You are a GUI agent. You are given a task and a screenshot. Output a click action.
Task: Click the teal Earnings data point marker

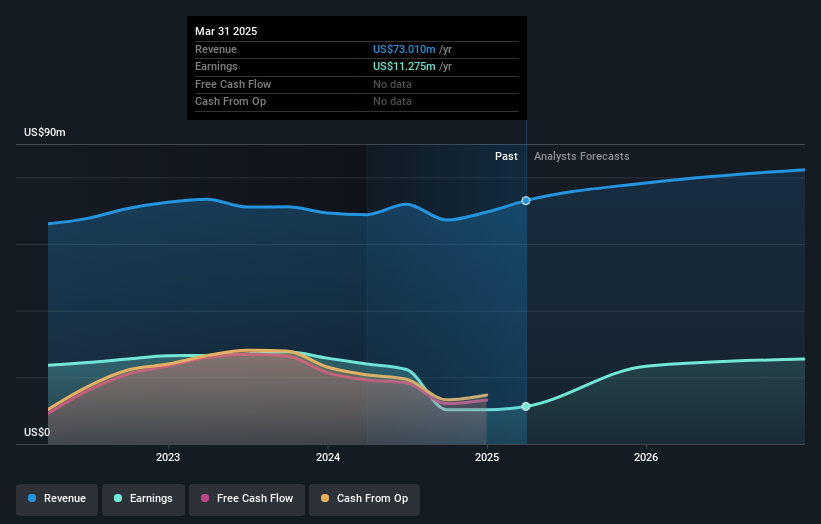526,406
